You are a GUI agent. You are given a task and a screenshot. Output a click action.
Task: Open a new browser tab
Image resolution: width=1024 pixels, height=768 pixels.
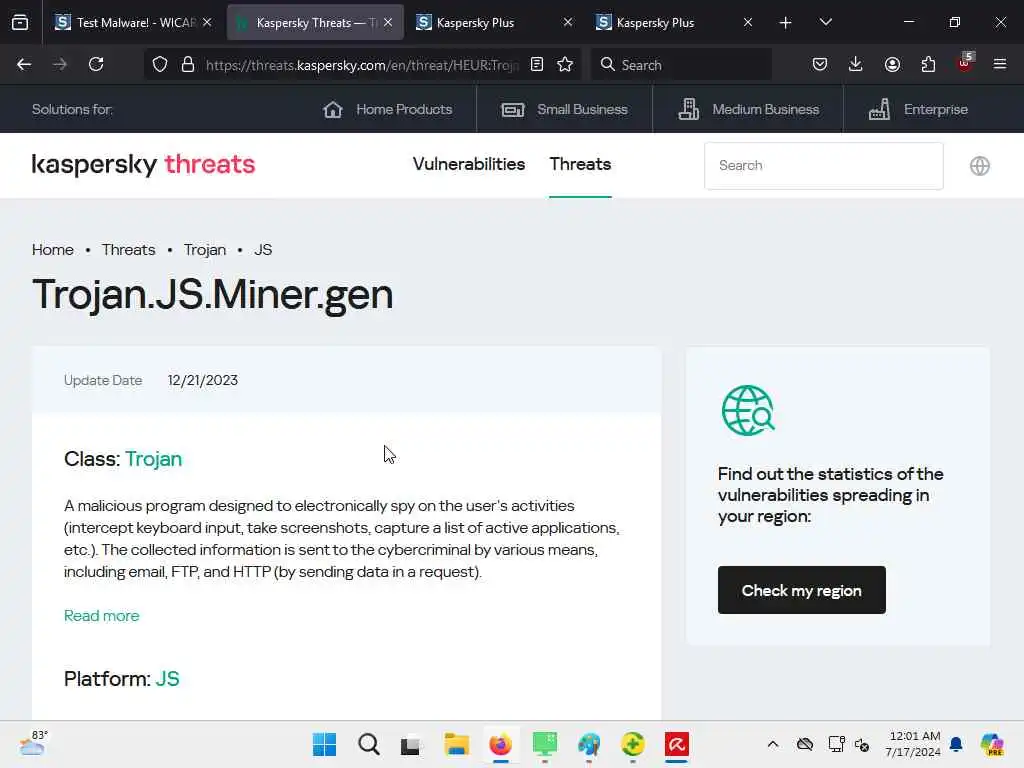[x=786, y=23]
